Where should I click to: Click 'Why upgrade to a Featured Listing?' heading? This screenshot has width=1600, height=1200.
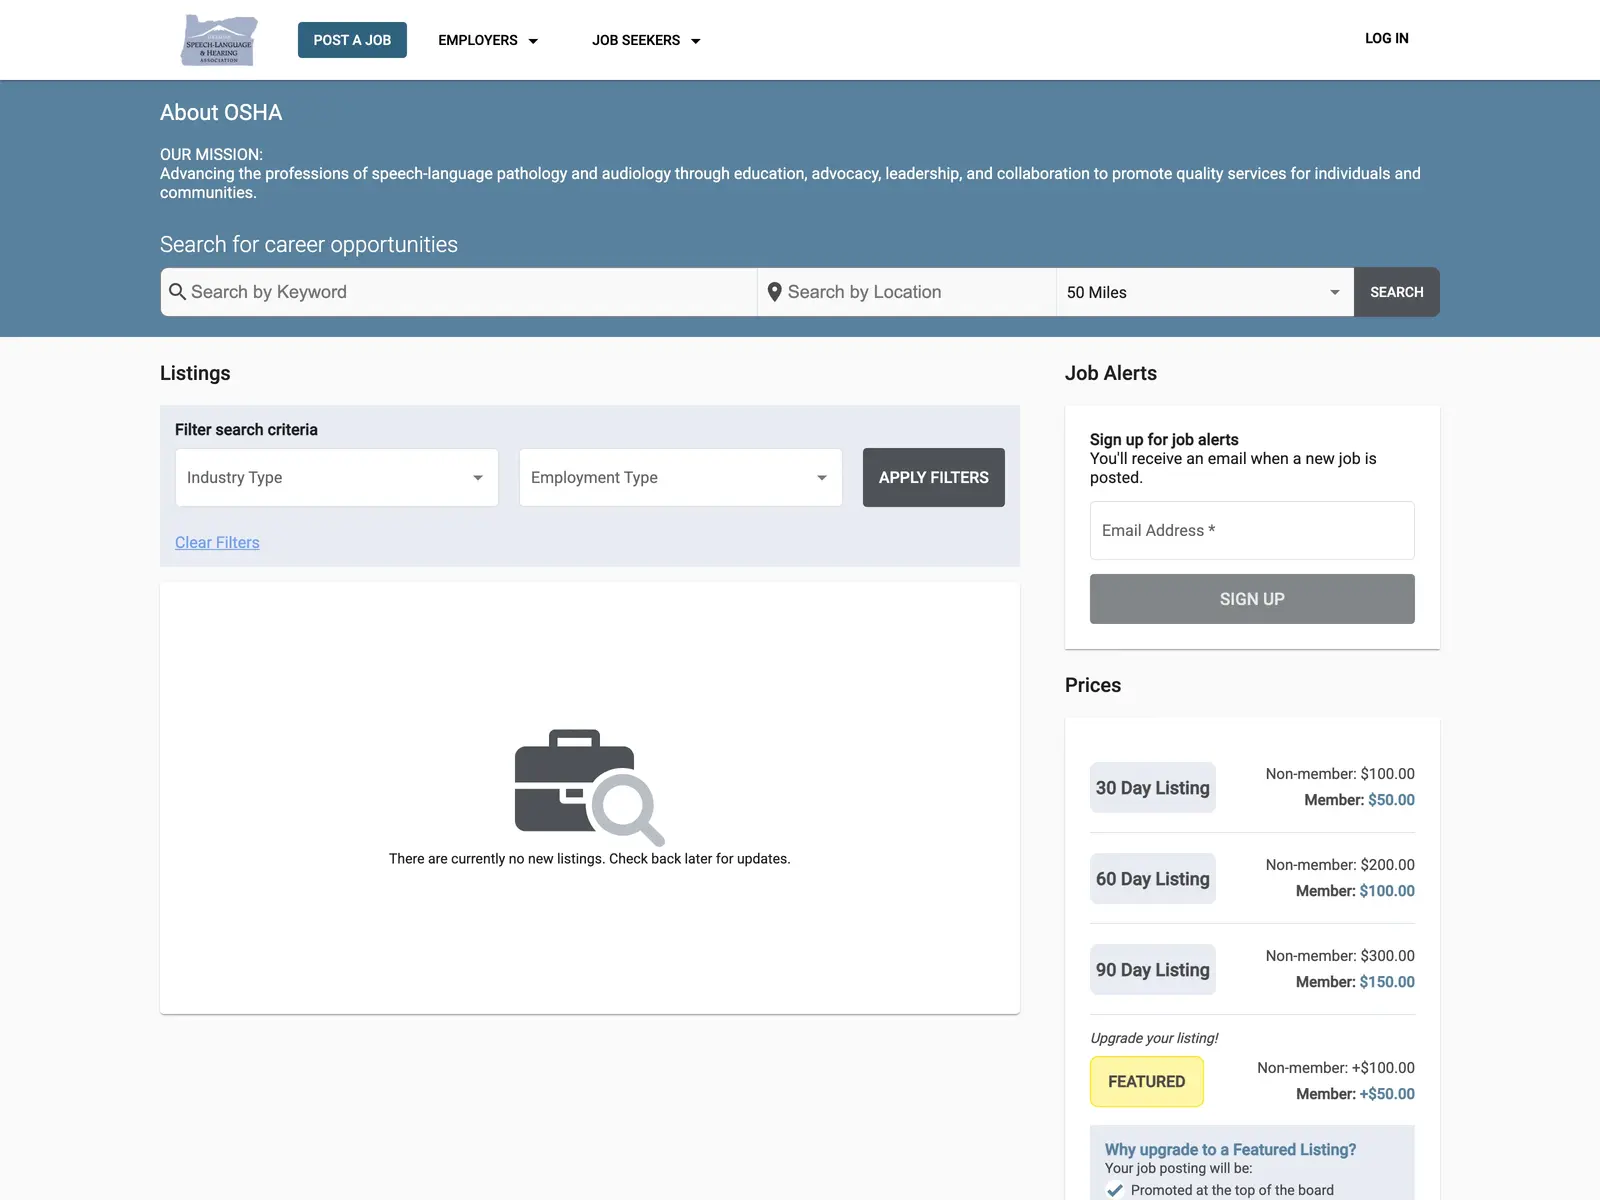pyautogui.click(x=1230, y=1150)
